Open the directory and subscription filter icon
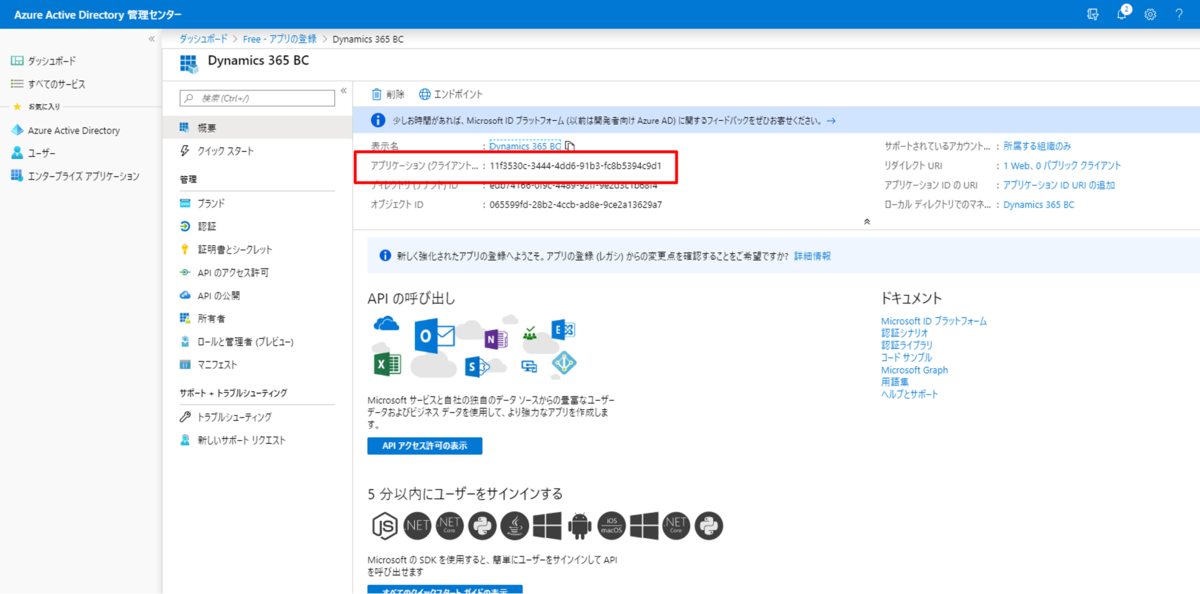1200x594 pixels. pyautogui.click(x=1092, y=14)
